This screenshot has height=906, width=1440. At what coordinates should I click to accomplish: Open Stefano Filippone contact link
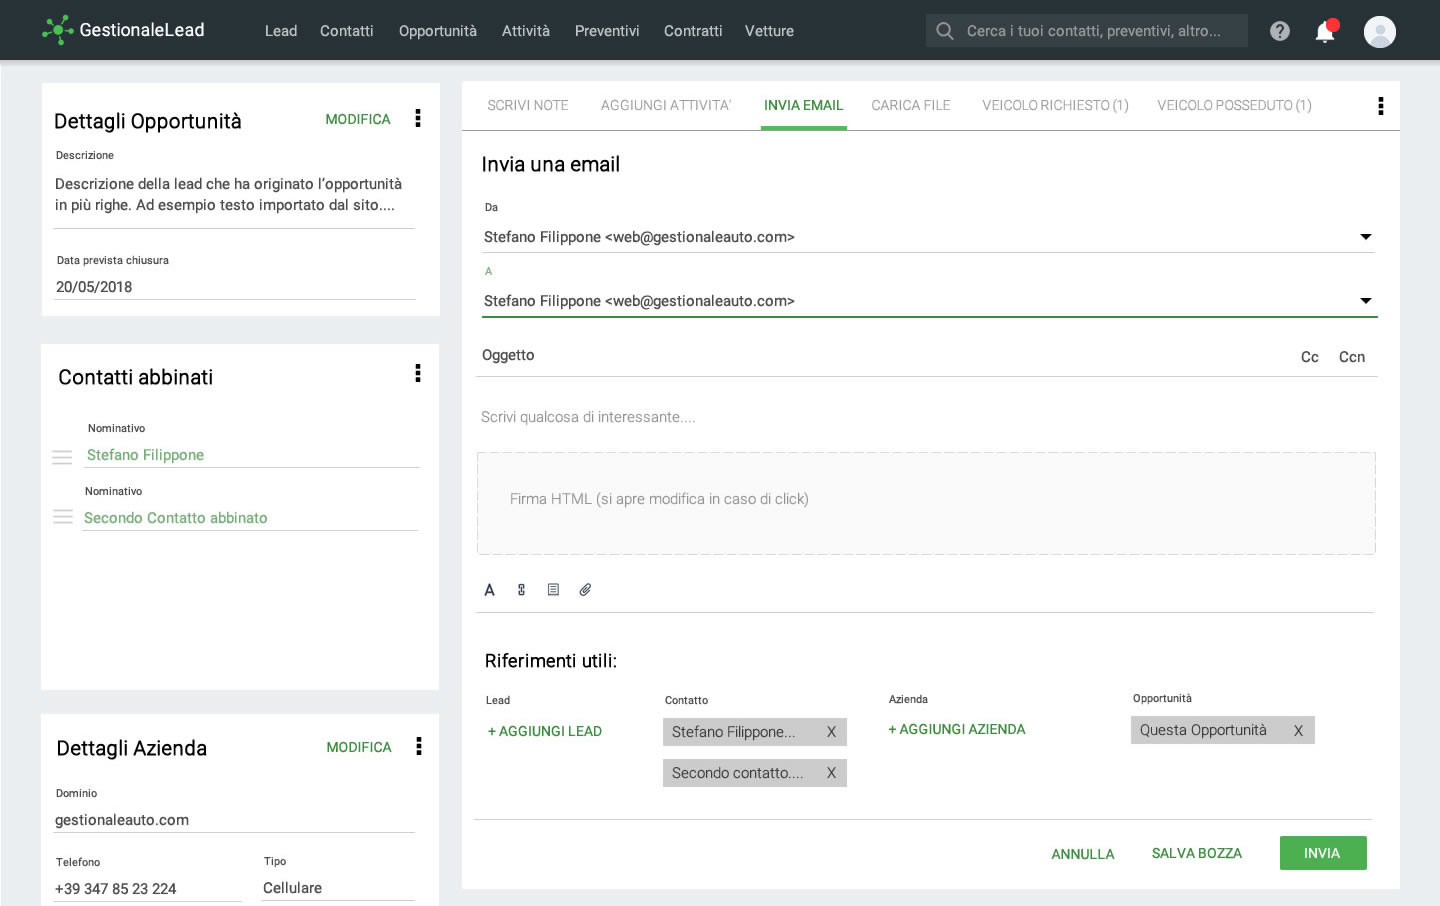click(145, 455)
